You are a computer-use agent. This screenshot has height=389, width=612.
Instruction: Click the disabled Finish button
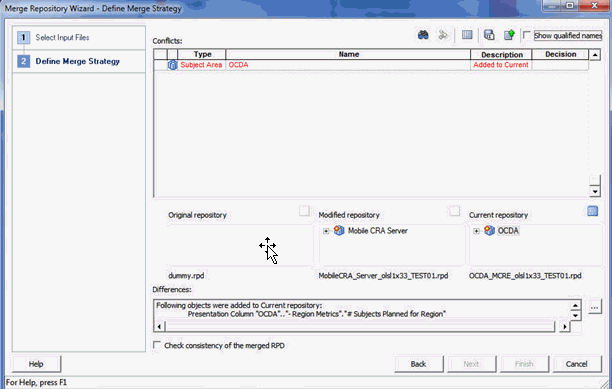[x=524, y=364]
